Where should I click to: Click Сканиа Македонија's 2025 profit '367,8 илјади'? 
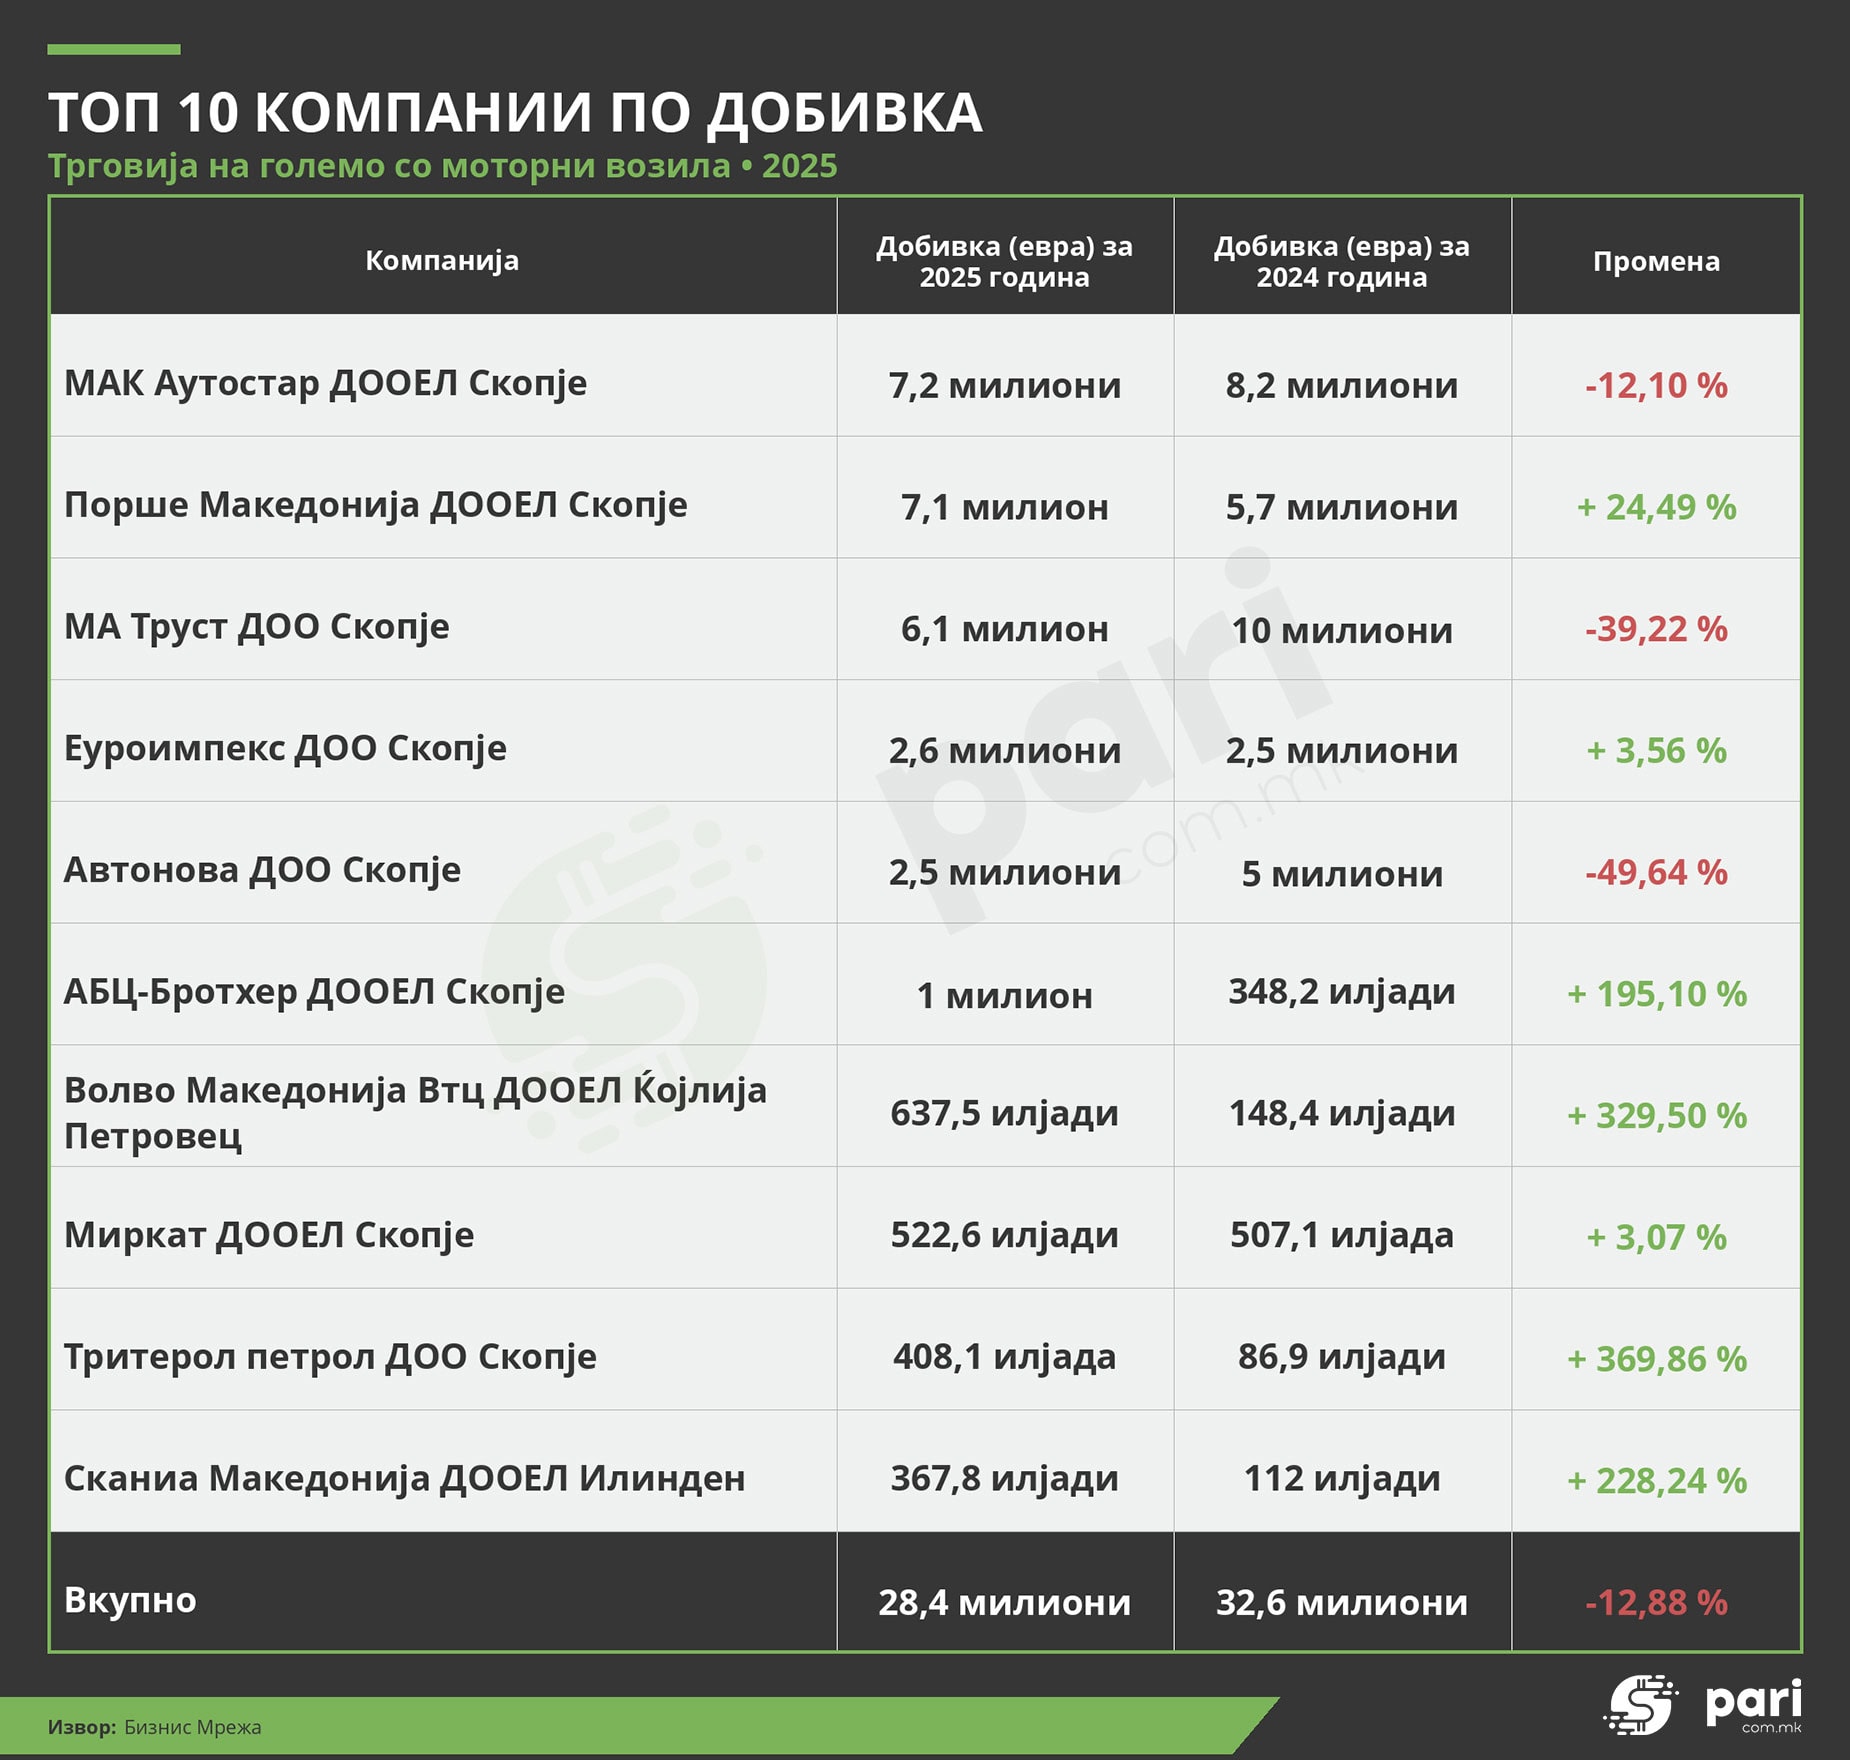point(1005,1478)
